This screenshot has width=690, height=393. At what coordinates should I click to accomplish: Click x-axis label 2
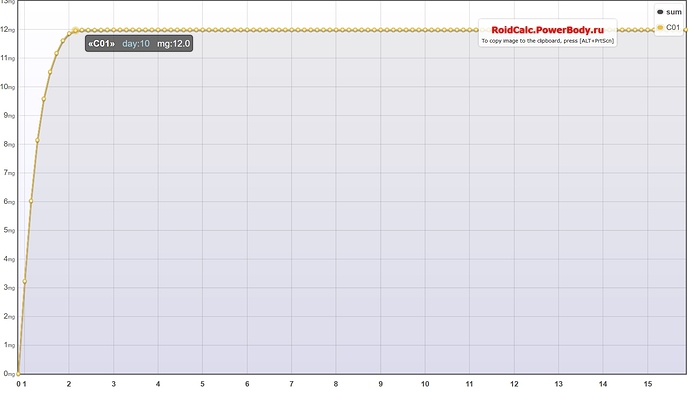(x=69, y=384)
